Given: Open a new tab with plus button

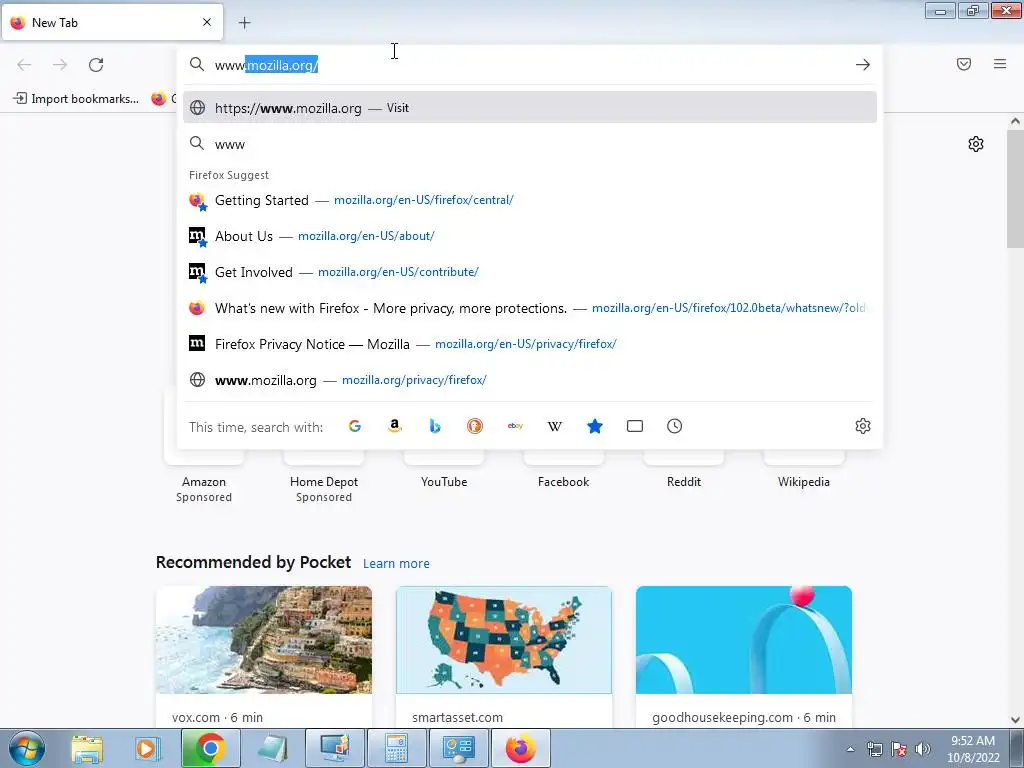Looking at the screenshot, I should [244, 23].
